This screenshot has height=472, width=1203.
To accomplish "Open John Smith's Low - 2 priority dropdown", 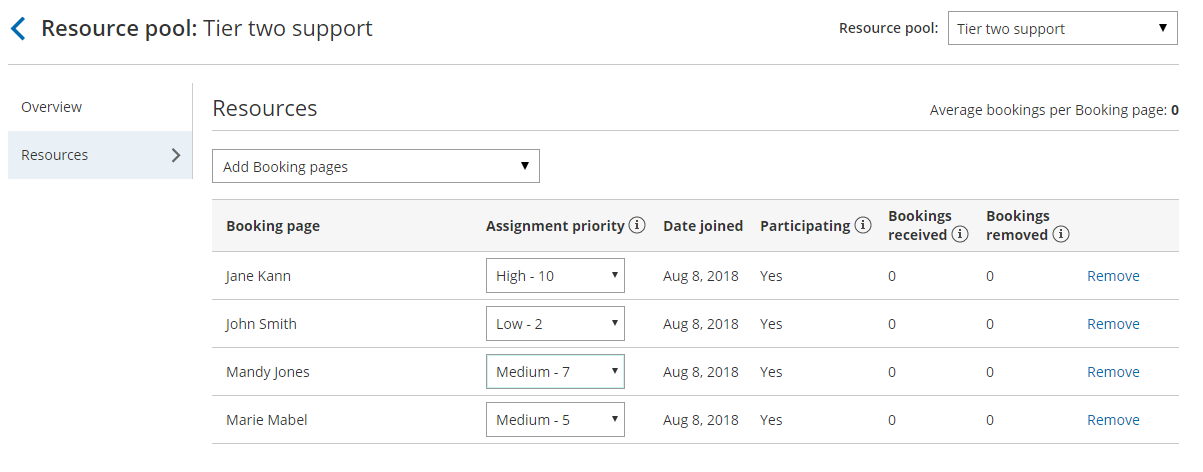I will [555, 324].
